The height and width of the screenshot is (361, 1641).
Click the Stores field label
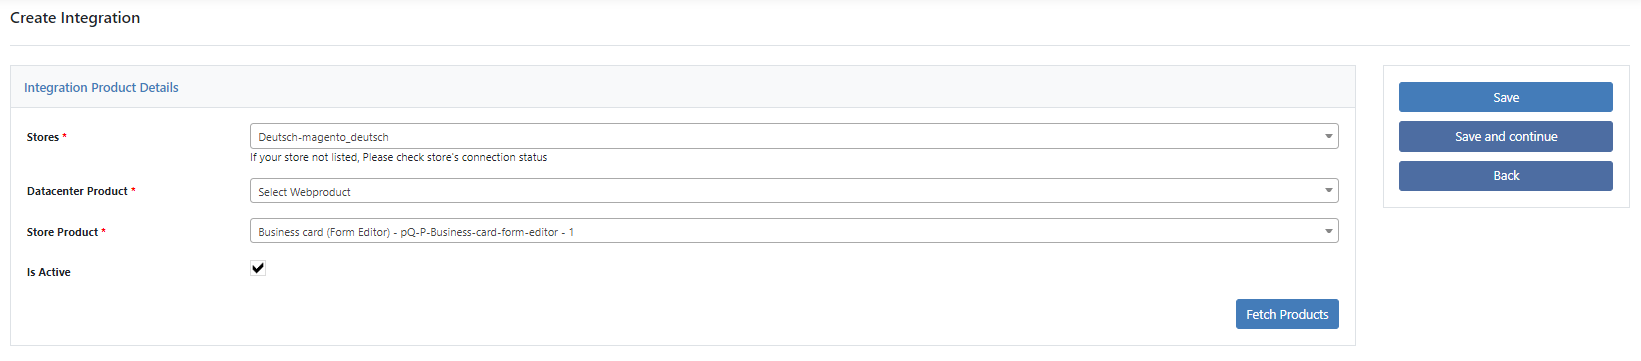43,137
